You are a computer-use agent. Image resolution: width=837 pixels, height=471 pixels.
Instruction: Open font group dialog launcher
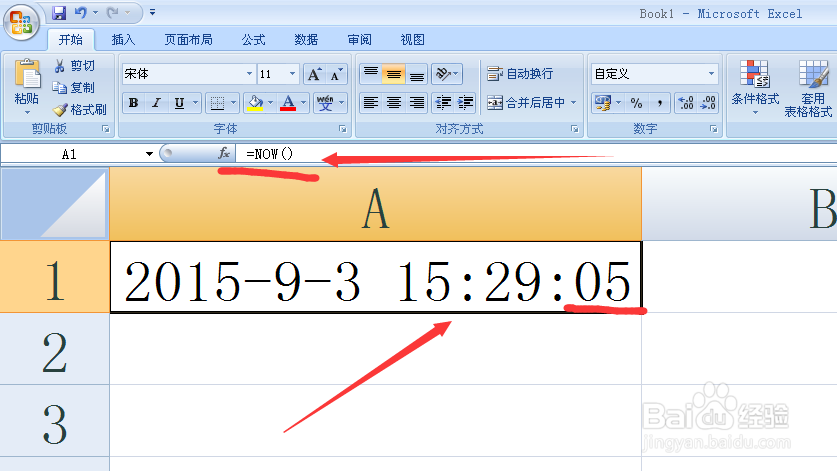(x=343, y=129)
